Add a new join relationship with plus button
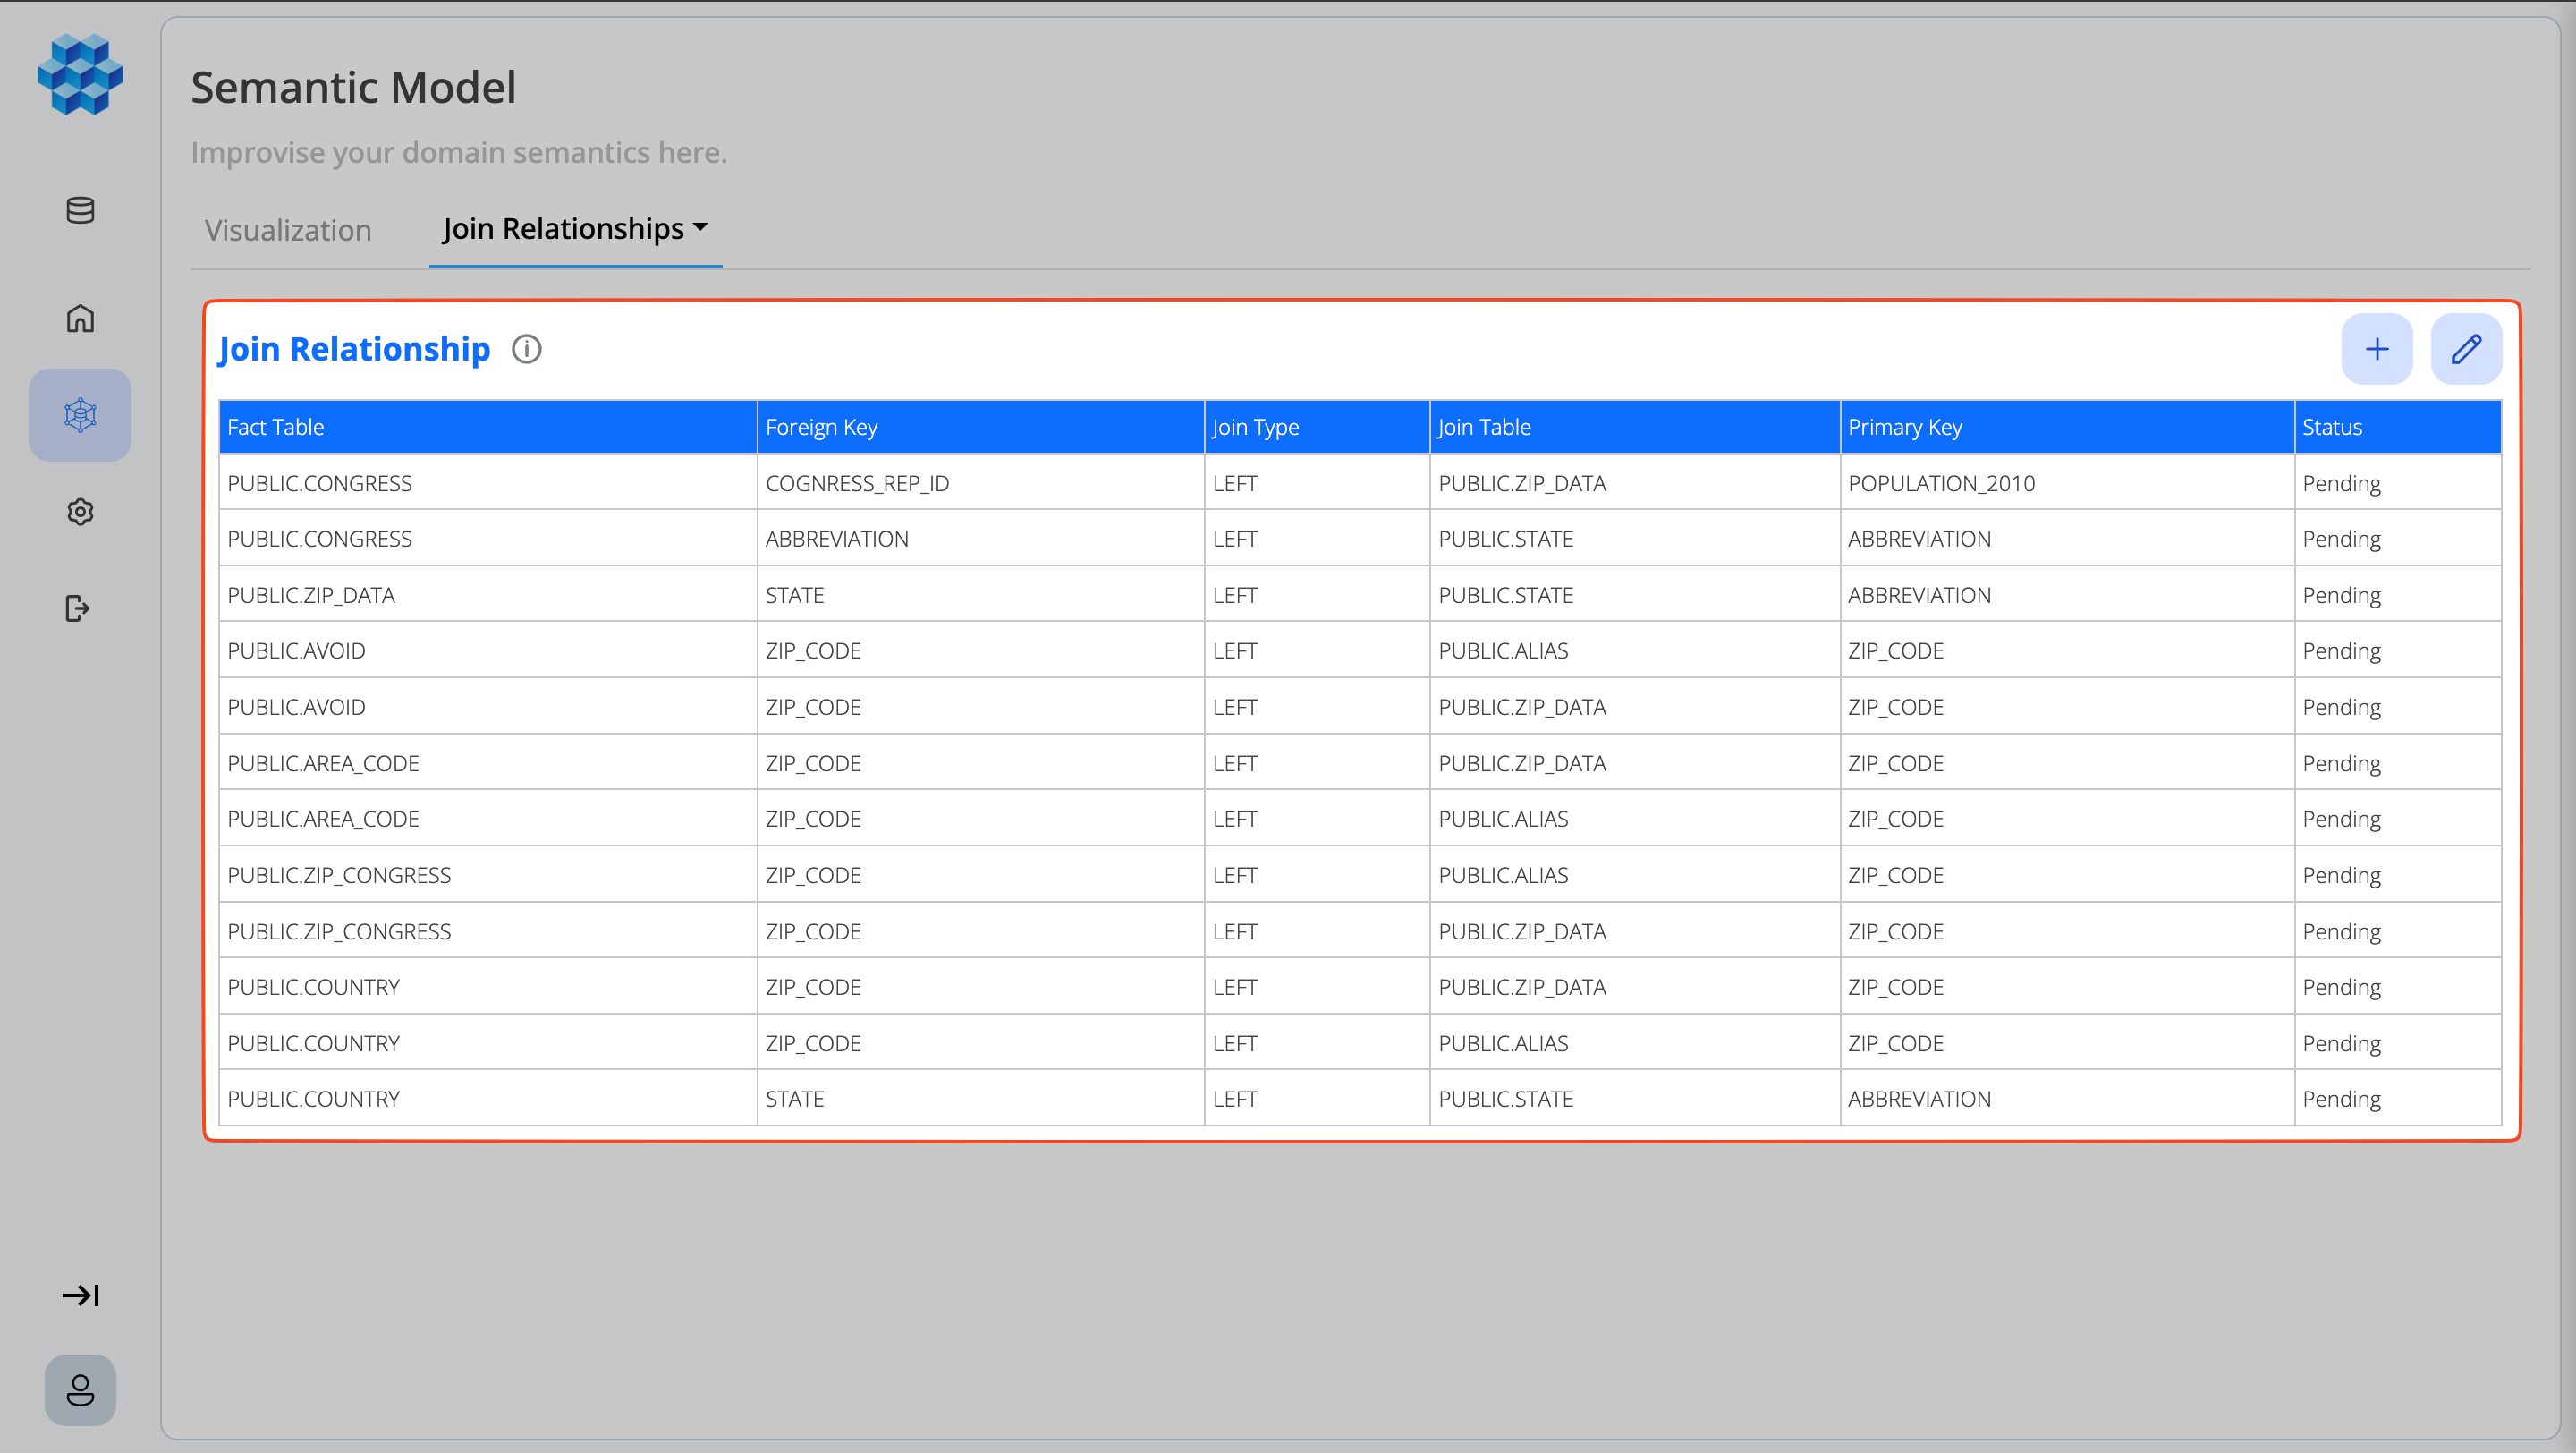Viewport: 2576px width, 1453px height. click(2377, 349)
